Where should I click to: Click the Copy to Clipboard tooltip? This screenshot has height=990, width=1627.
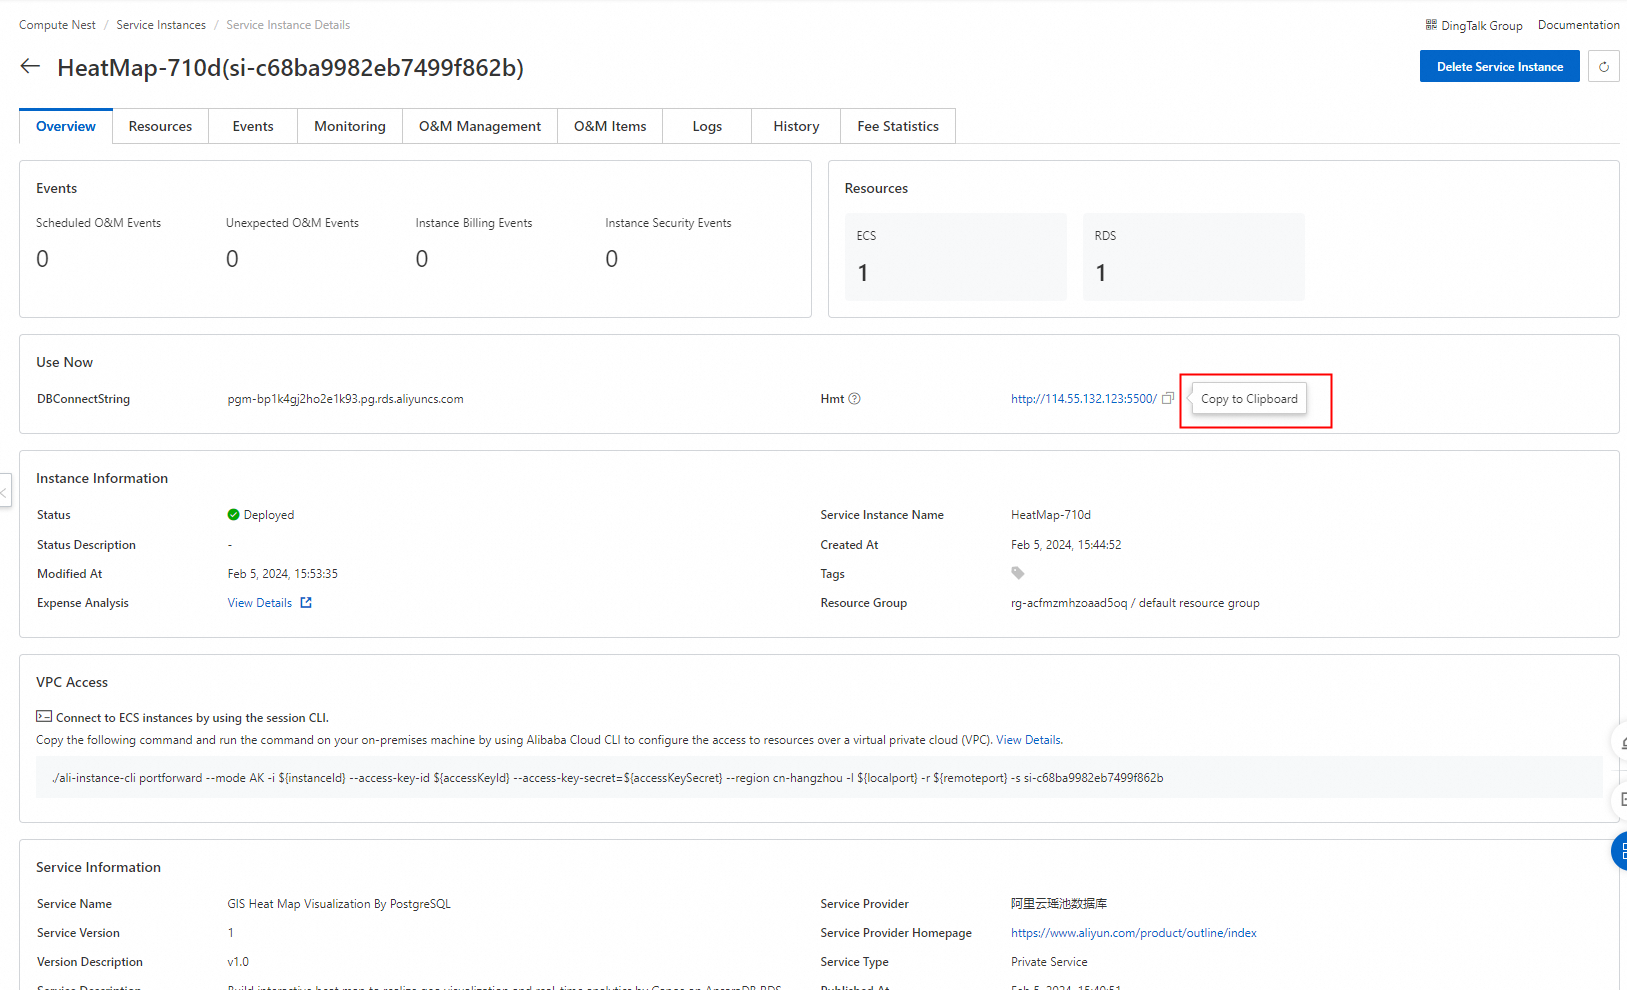1249,399
